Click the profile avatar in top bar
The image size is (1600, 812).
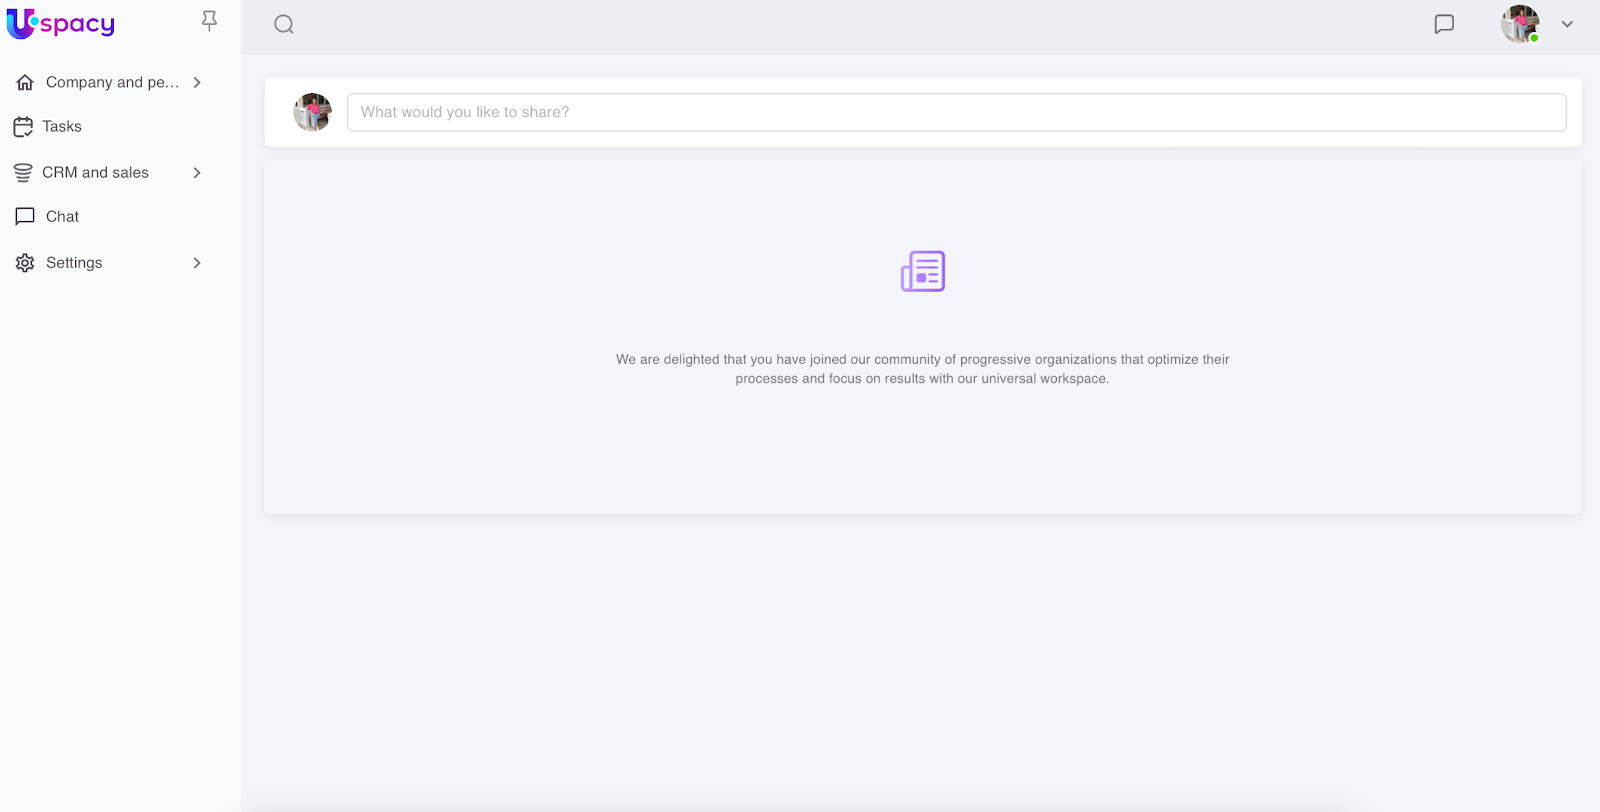coord(1519,24)
